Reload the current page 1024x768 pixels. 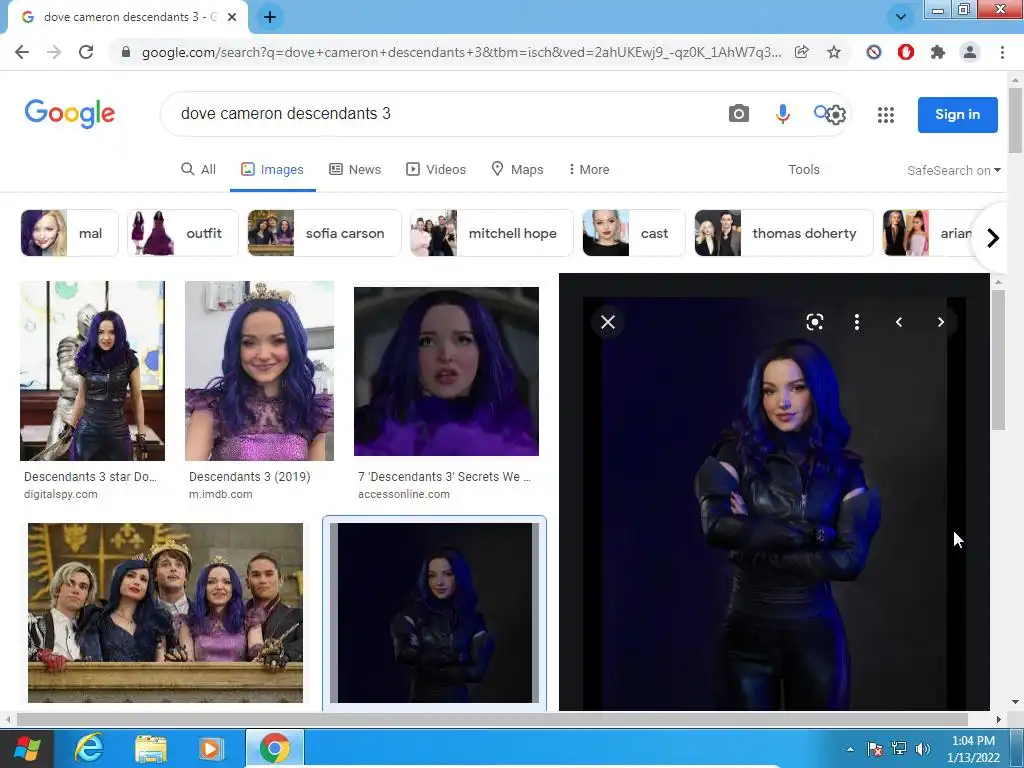pos(86,52)
